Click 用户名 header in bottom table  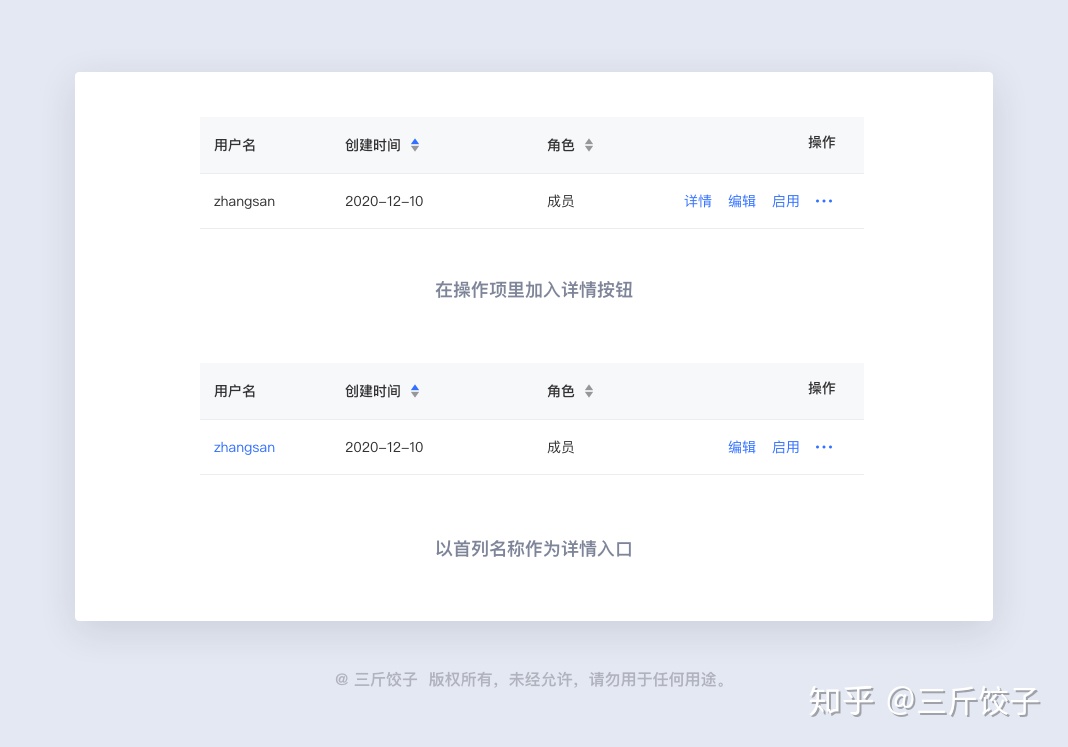235,391
